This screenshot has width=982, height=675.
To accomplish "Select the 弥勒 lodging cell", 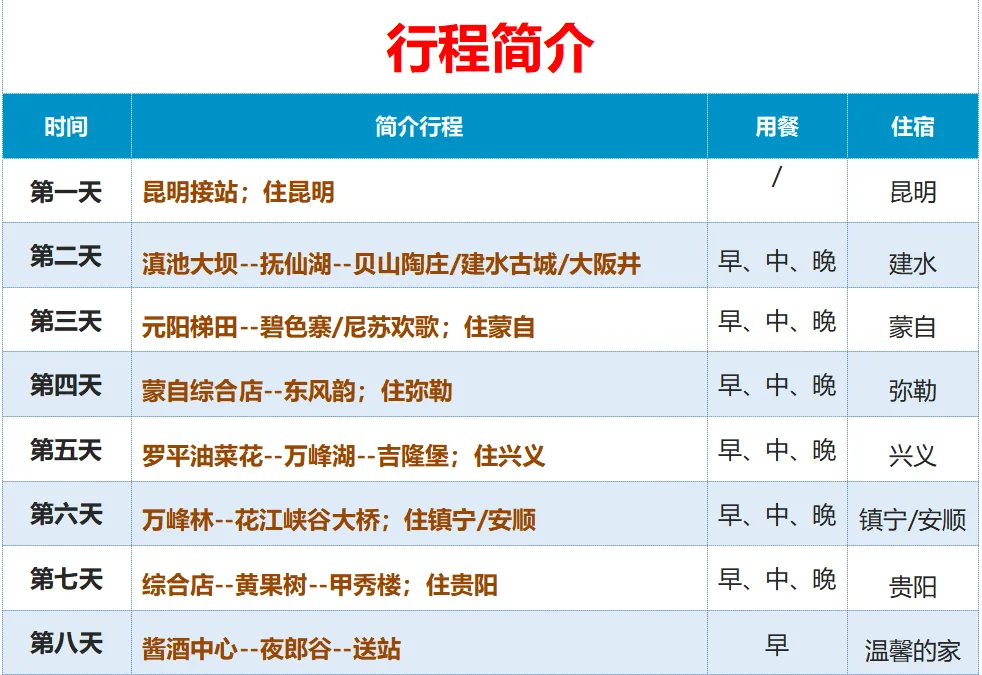I will click(x=912, y=391).
